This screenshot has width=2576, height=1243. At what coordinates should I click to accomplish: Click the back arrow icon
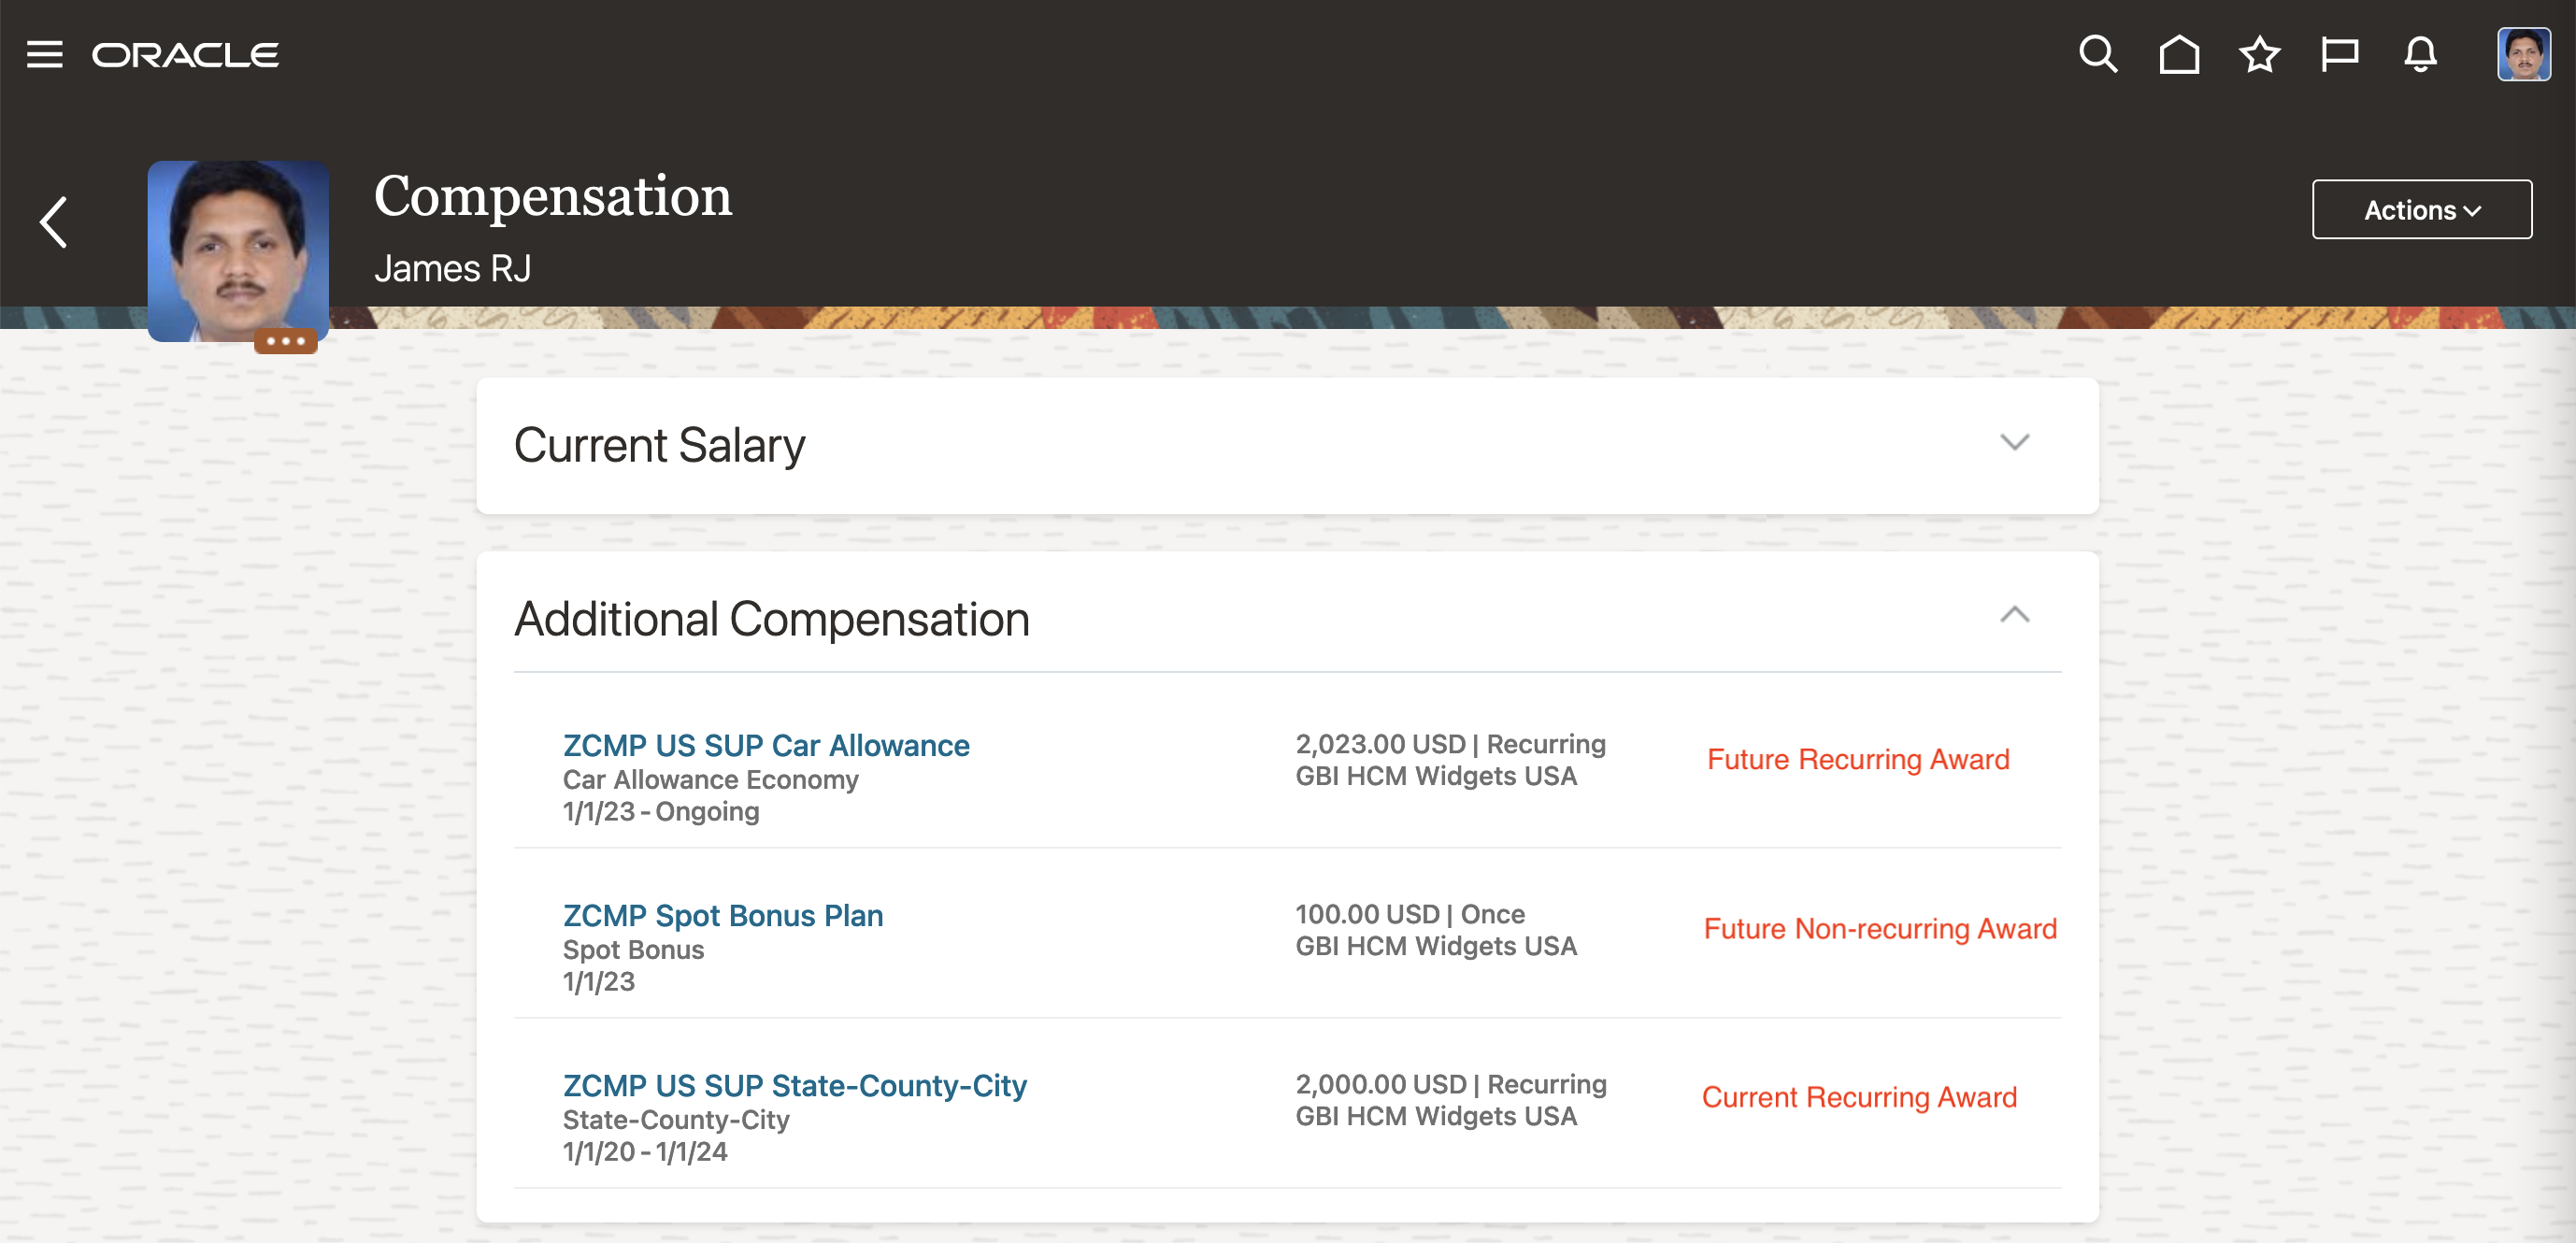click(x=54, y=221)
